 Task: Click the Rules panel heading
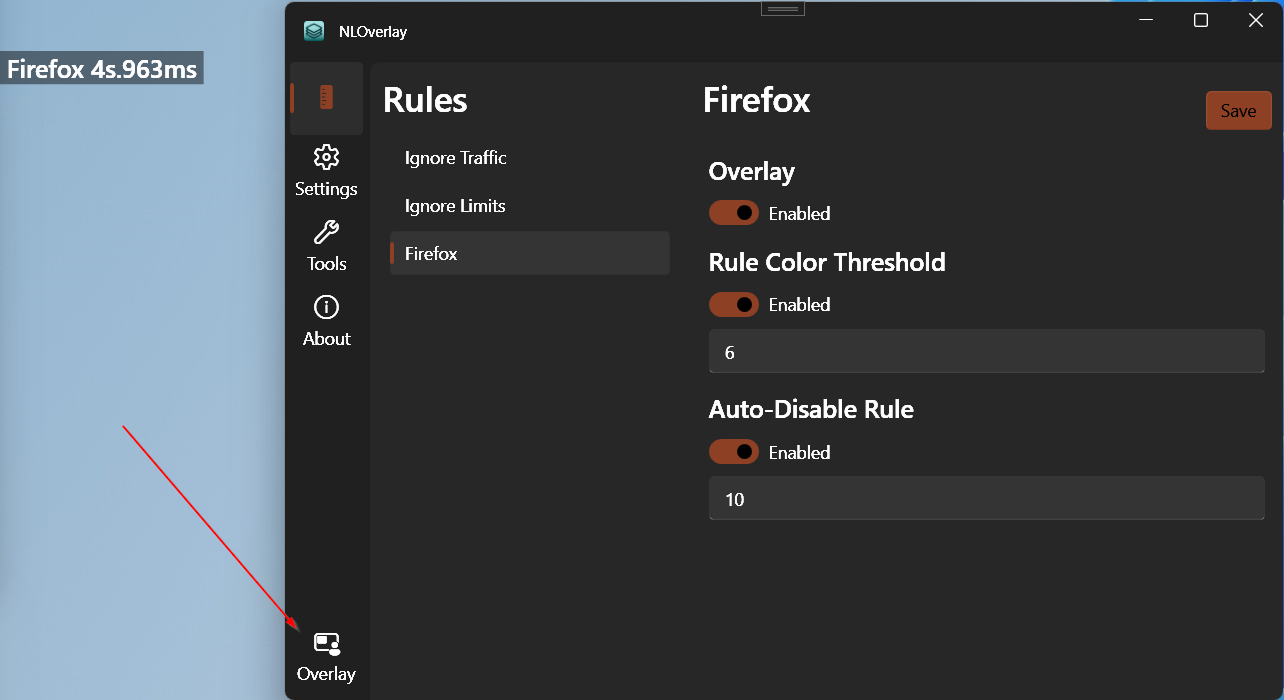coord(425,100)
